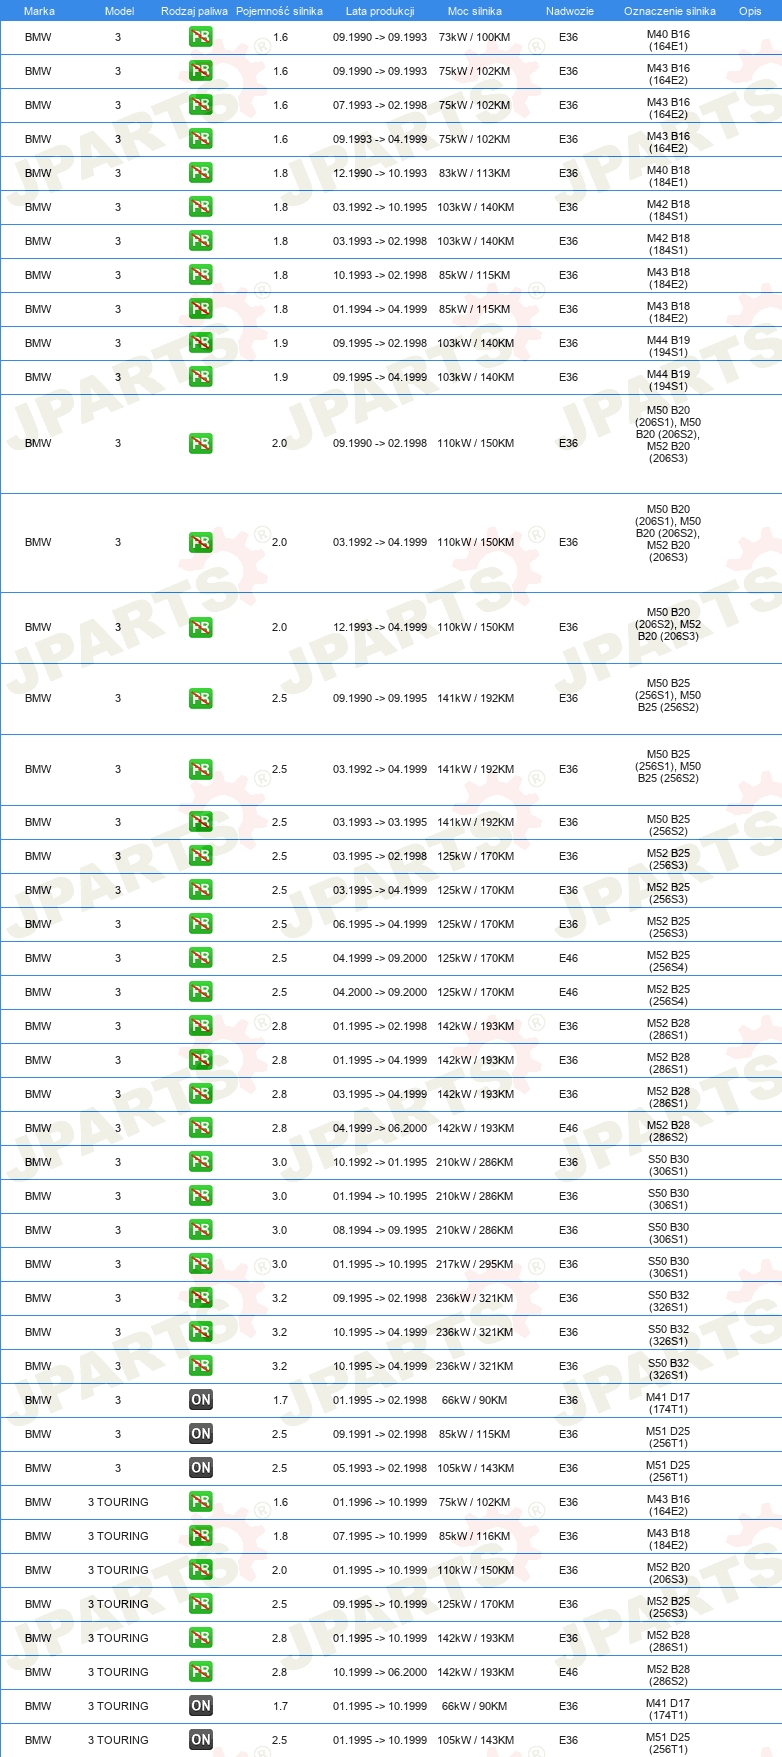The image size is (782, 1757).
Task: Click the power value 217kW / 295KM
Action: pyautogui.click(x=475, y=1264)
